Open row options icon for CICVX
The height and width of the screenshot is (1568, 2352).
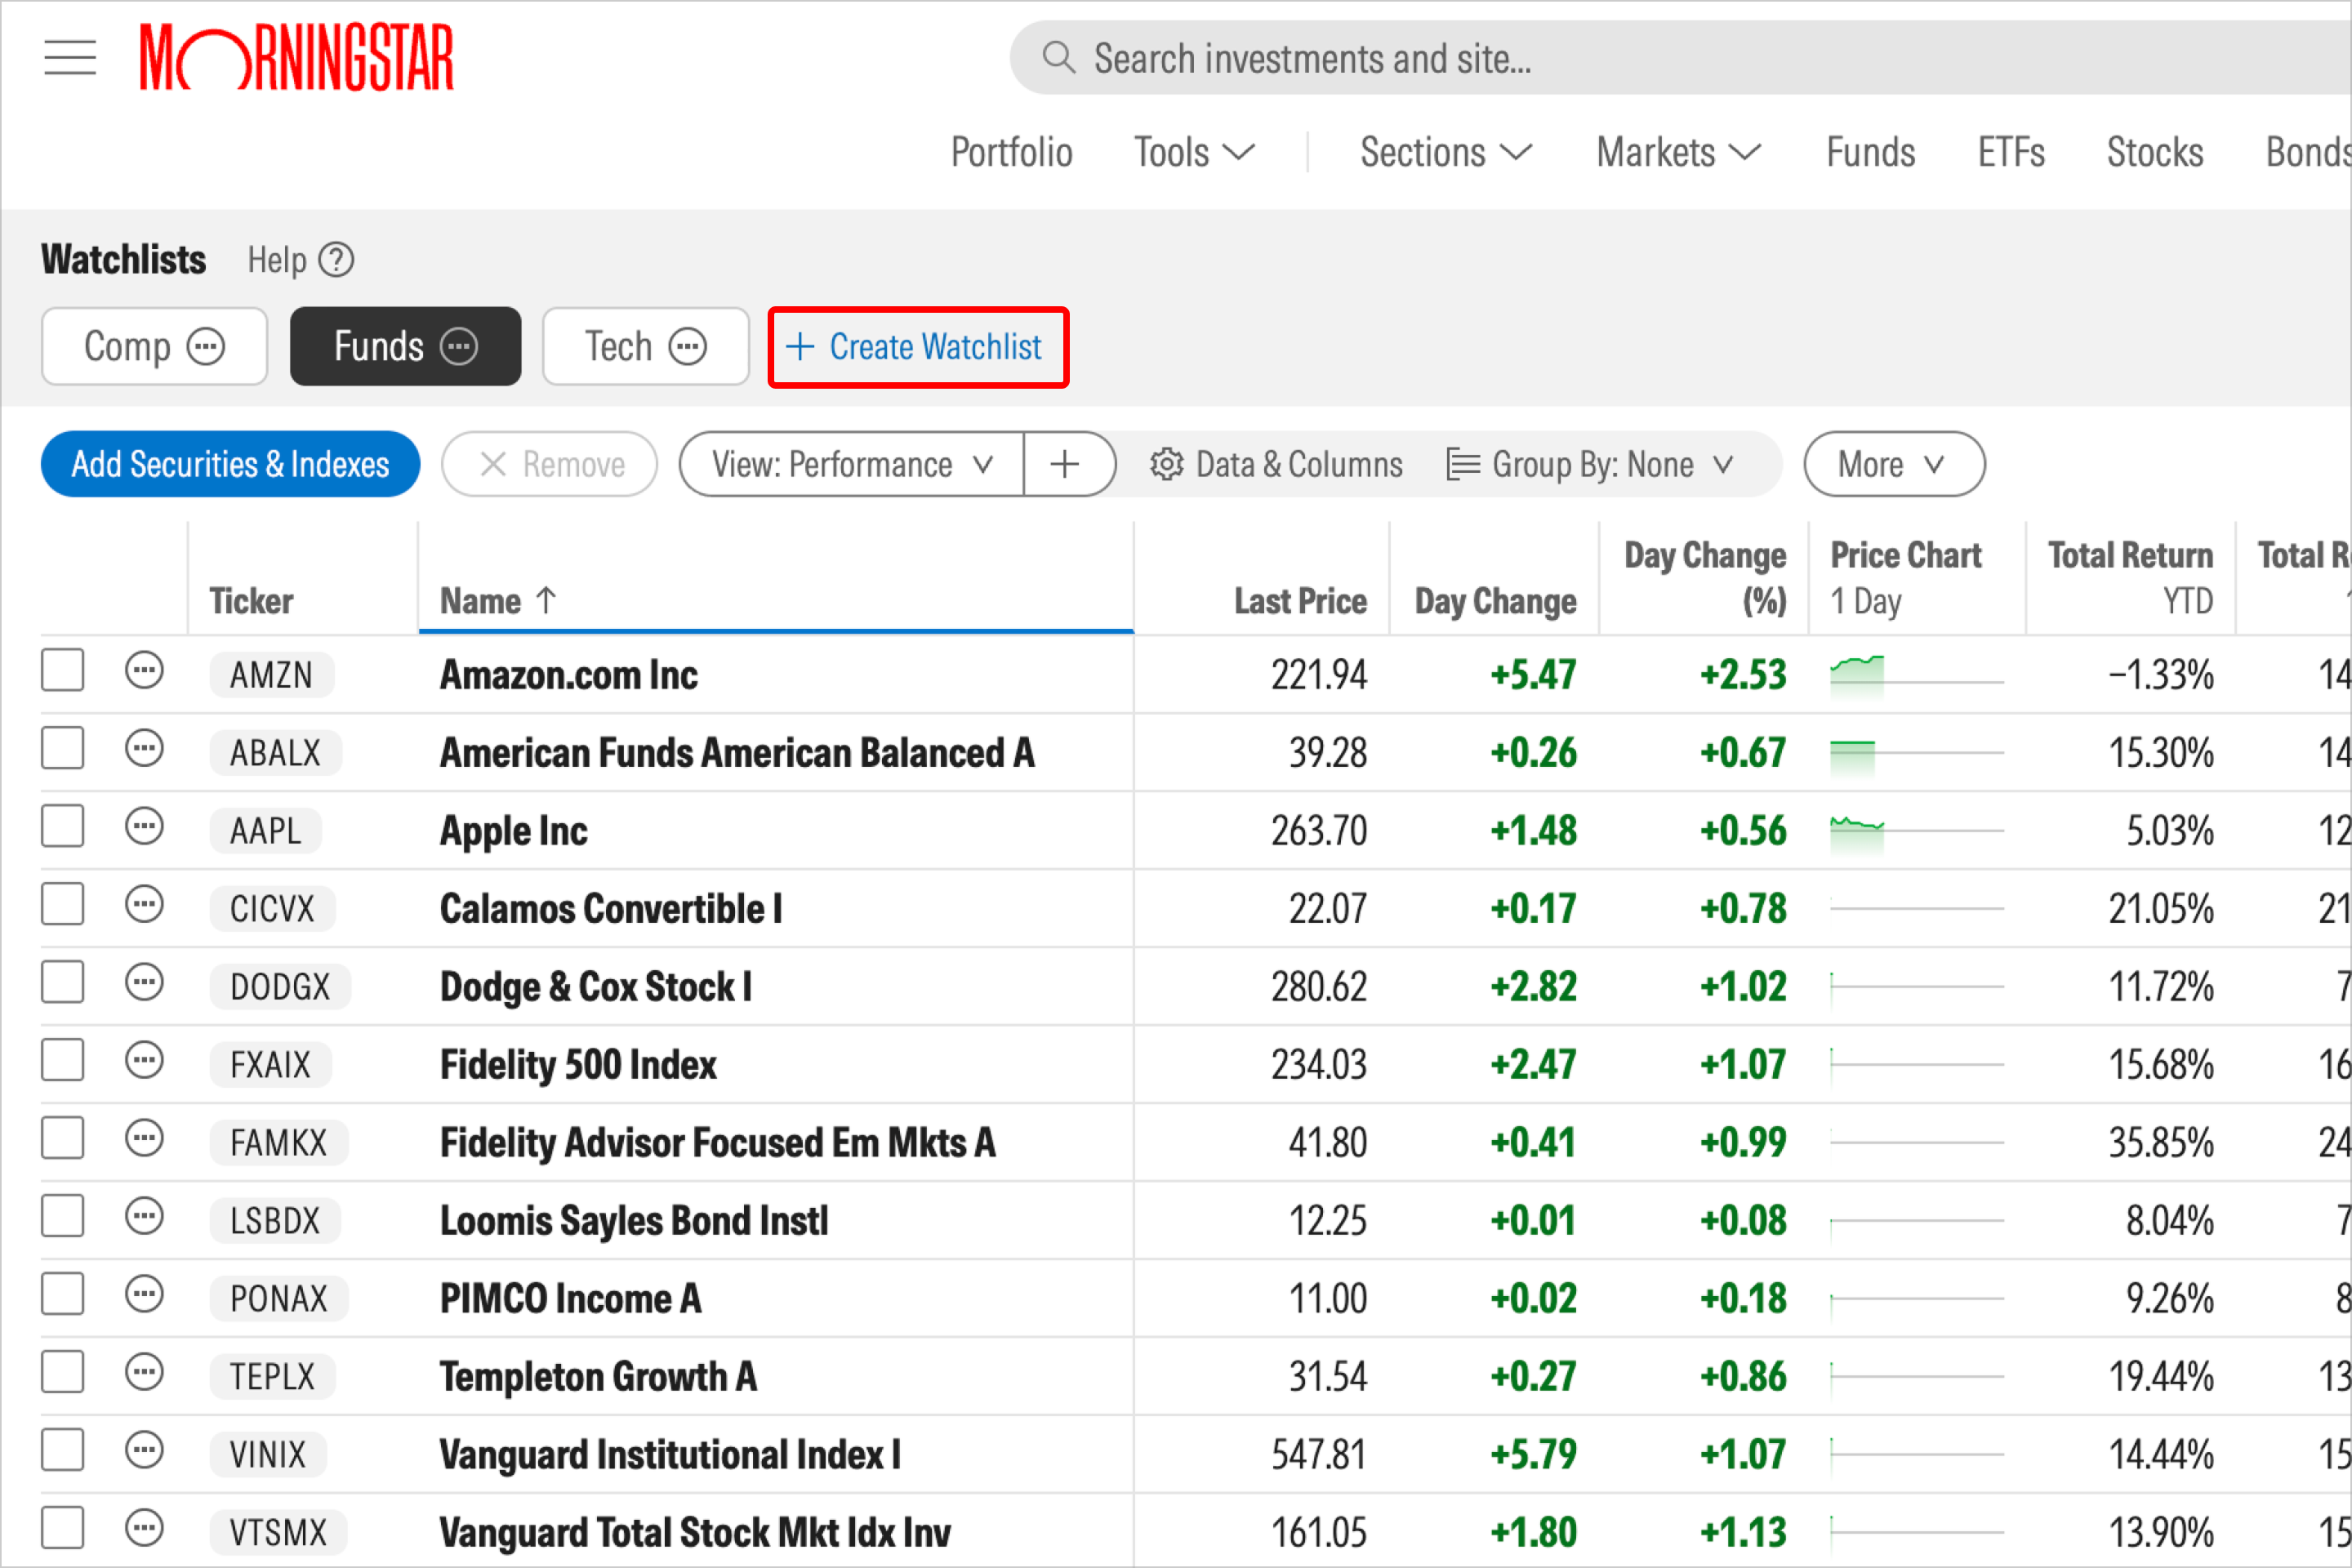coord(144,905)
